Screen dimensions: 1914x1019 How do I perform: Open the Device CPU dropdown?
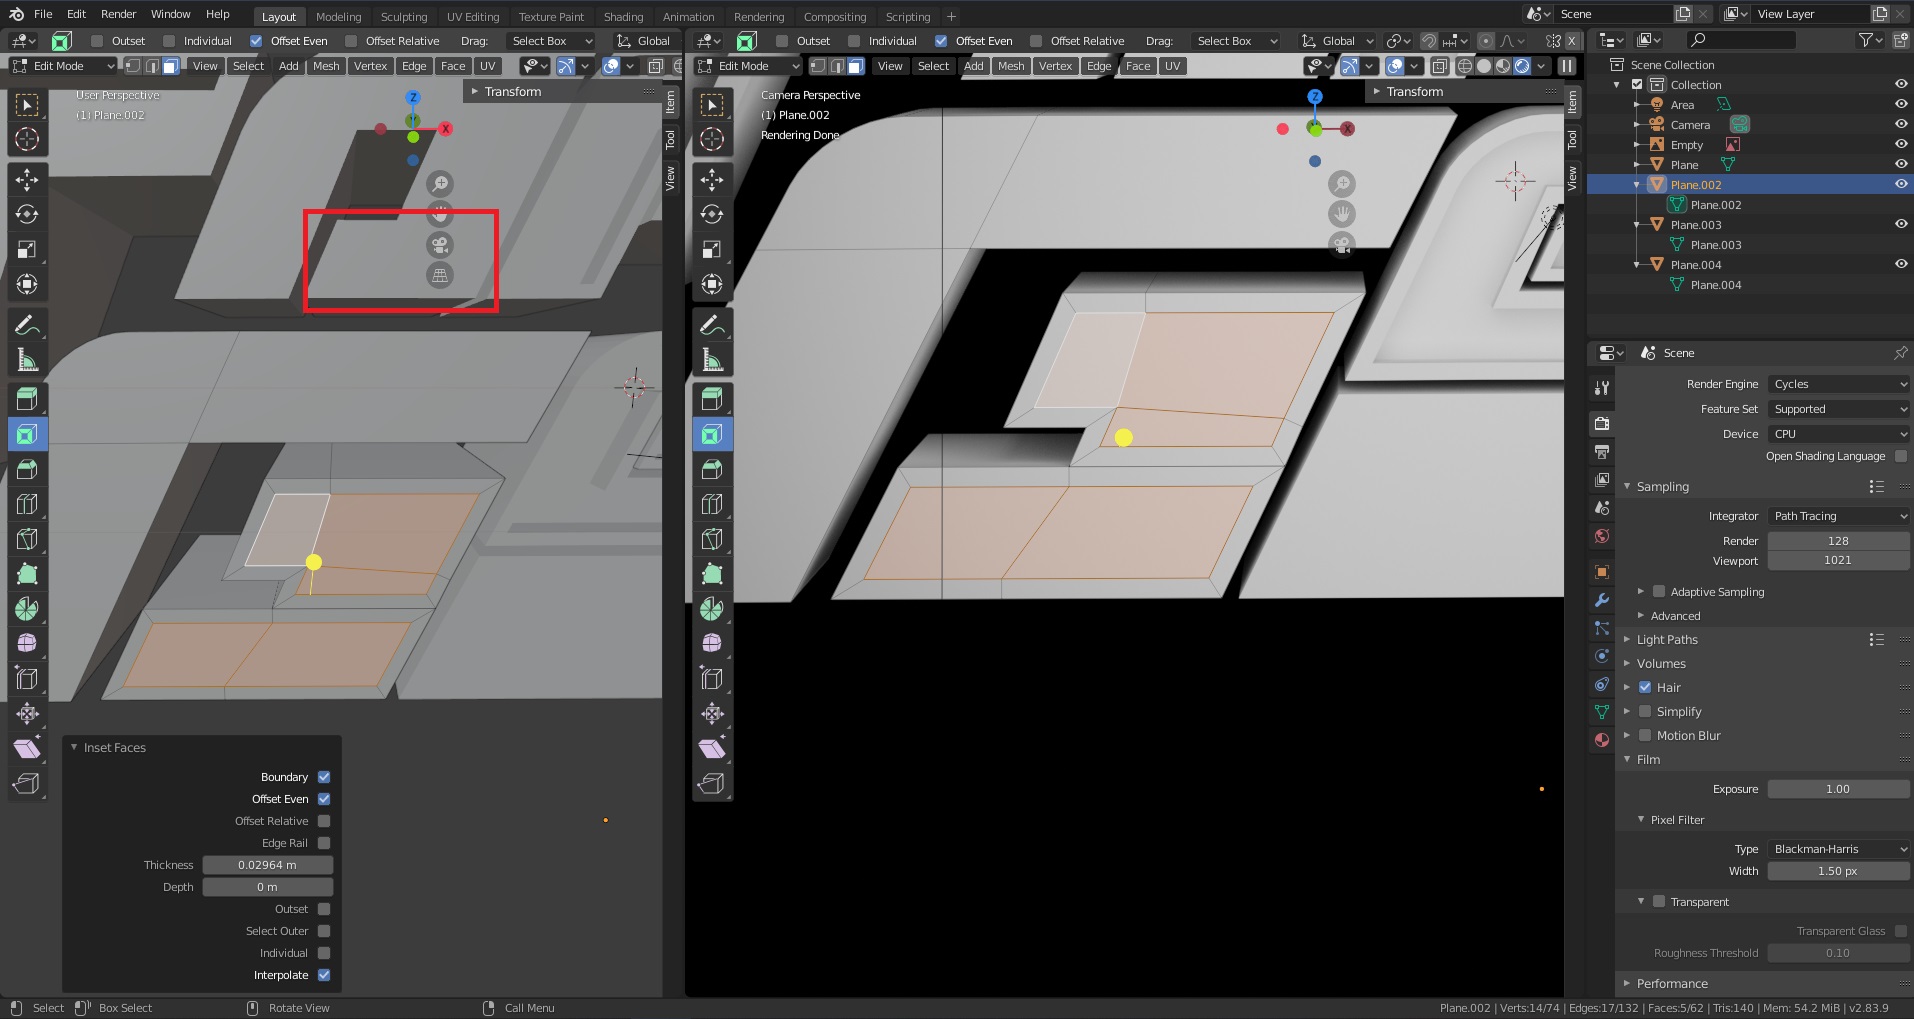1839,434
